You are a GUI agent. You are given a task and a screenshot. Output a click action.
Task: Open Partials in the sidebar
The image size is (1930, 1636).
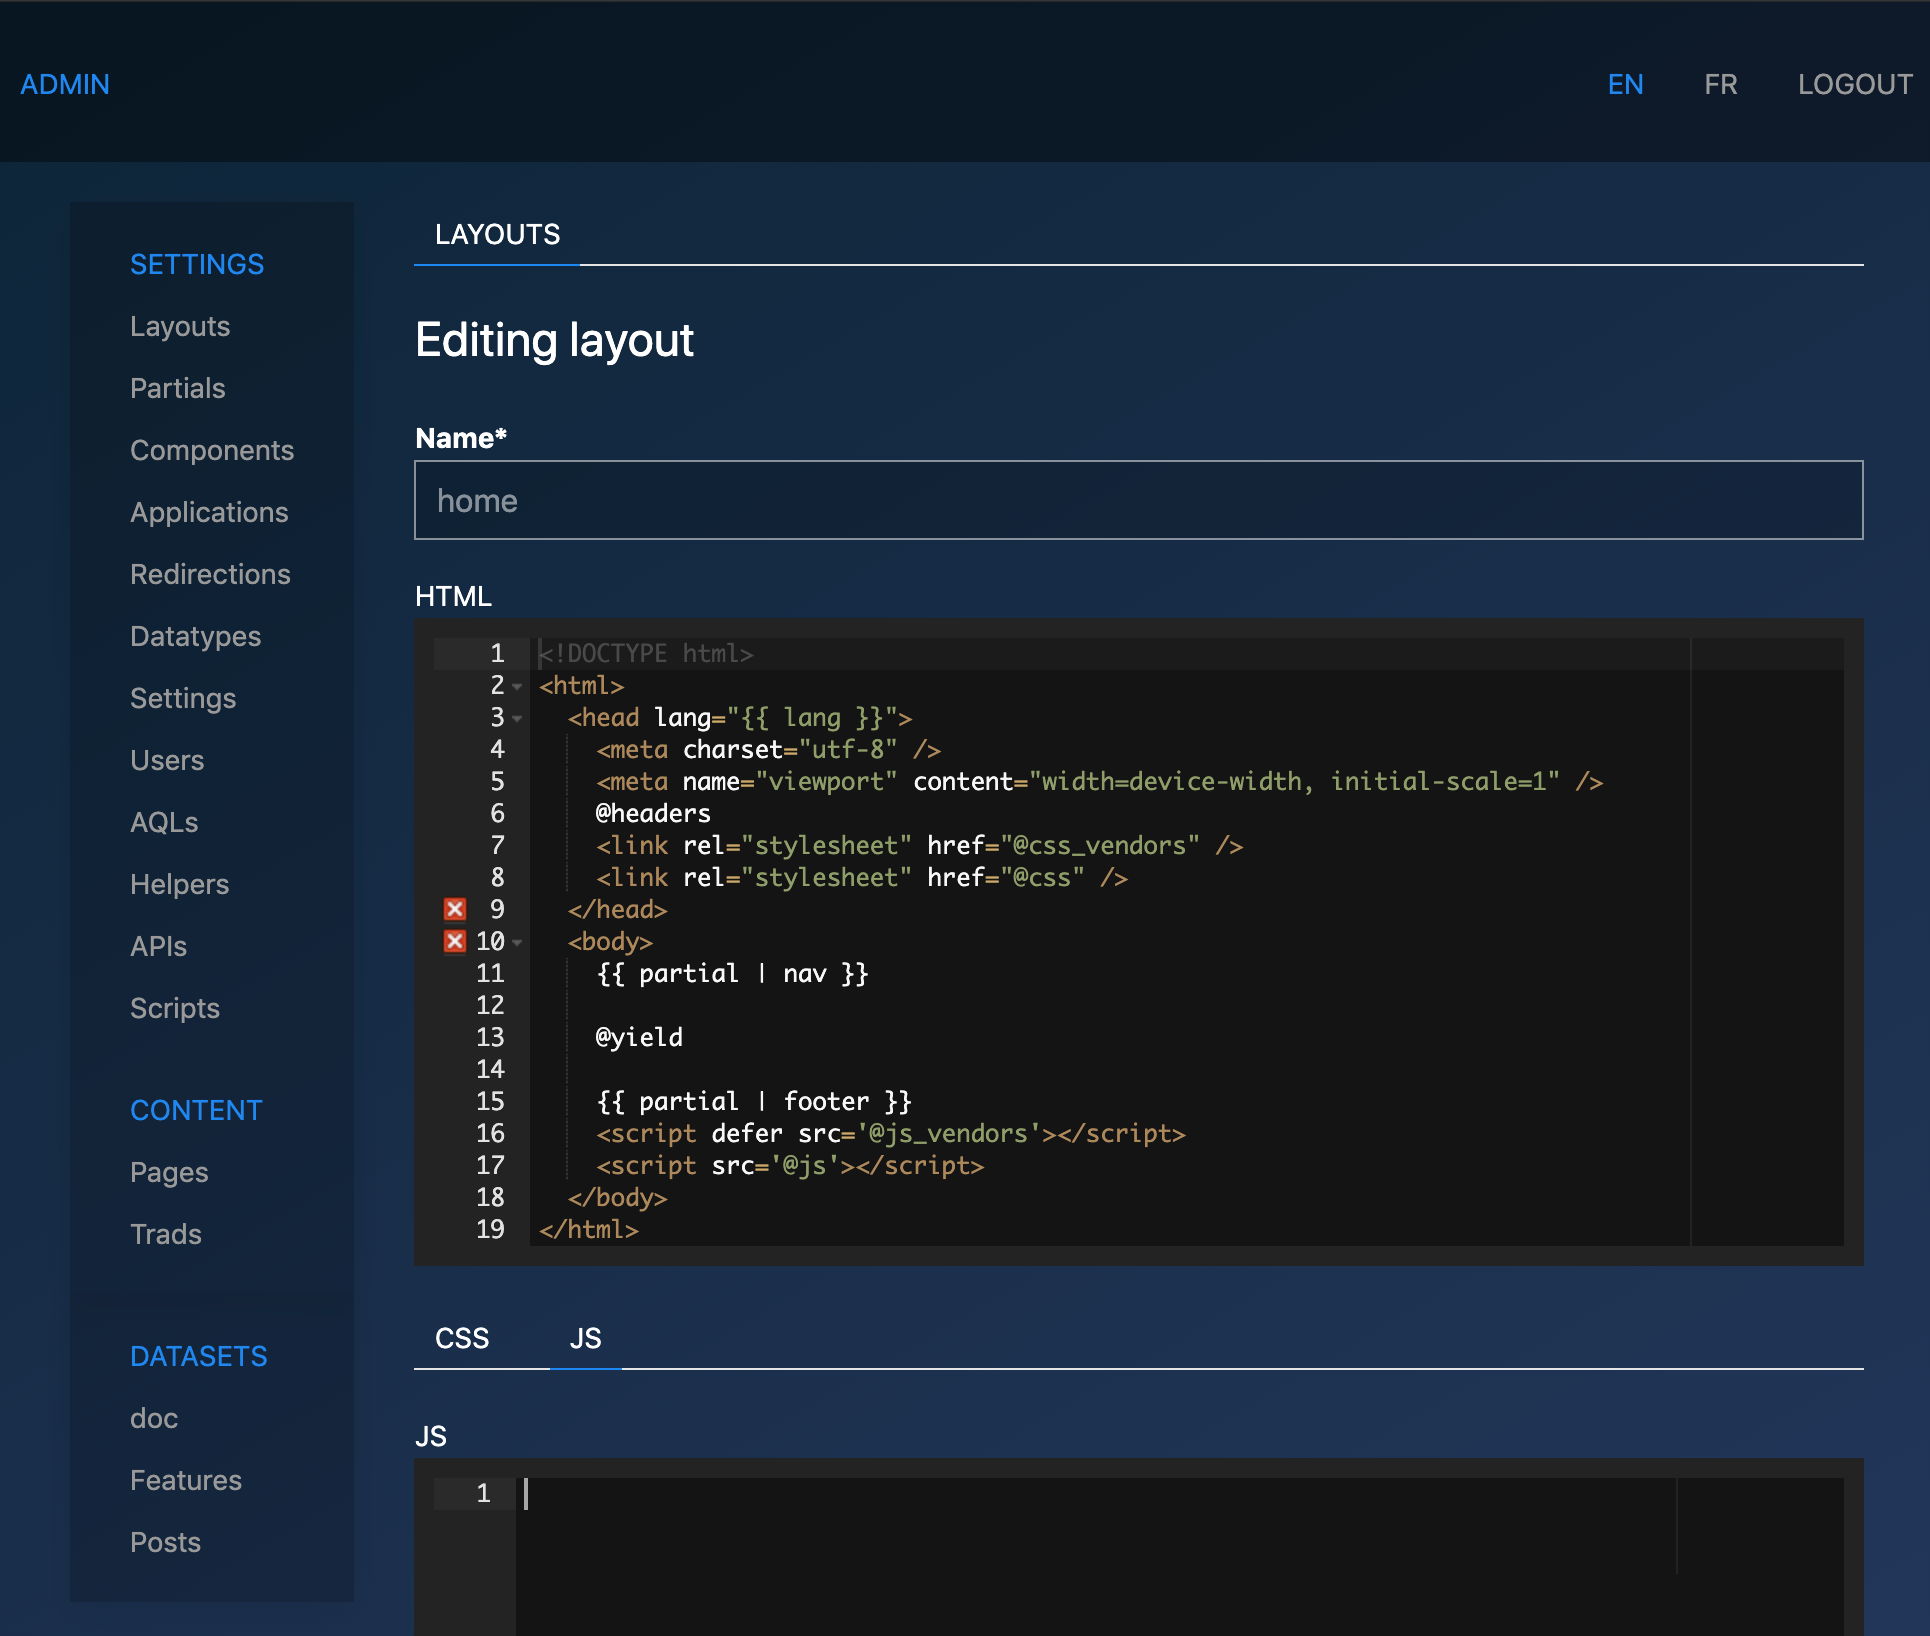(178, 388)
